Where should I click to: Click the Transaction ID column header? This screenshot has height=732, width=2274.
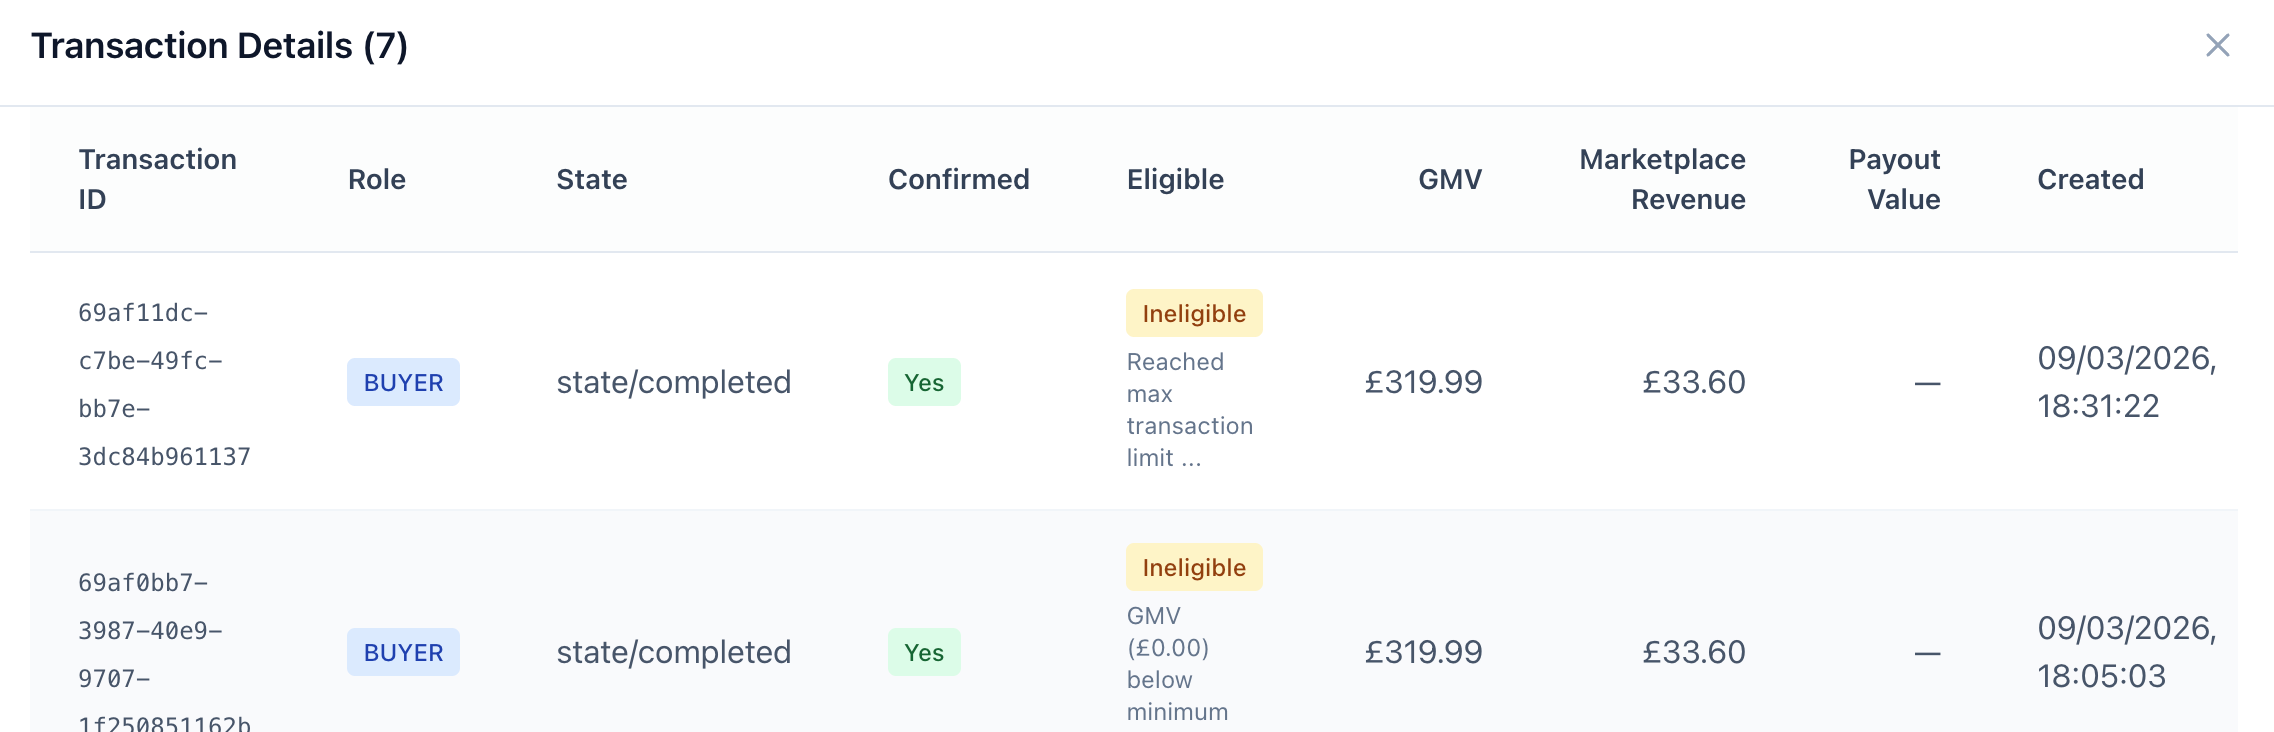pos(158,179)
